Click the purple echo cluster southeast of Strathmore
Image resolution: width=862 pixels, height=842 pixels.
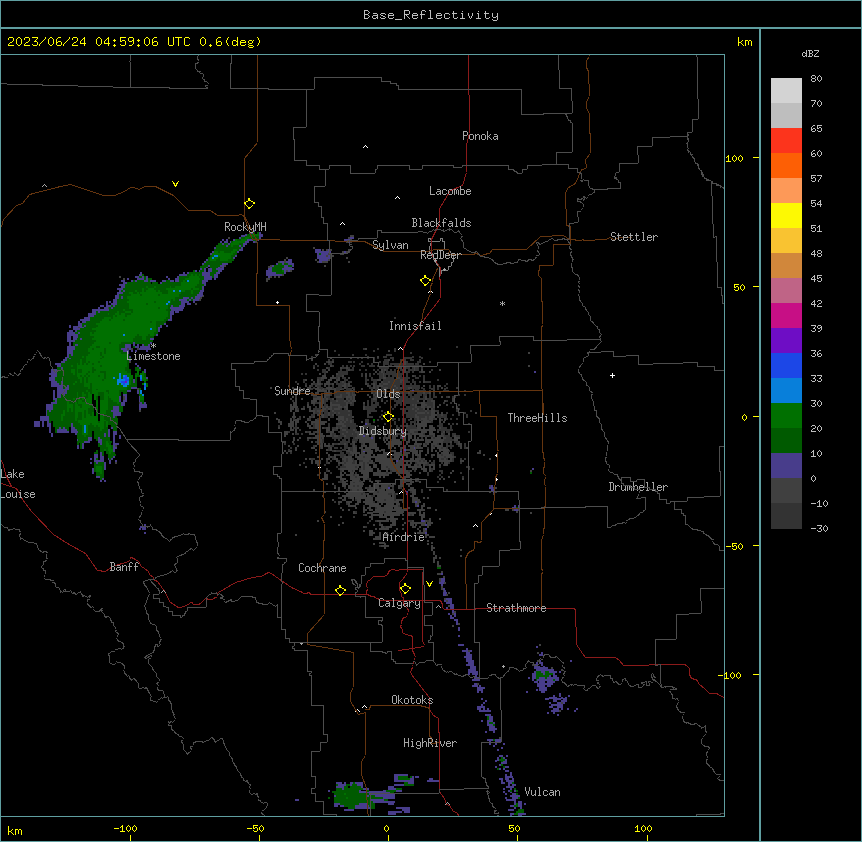click(x=545, y=677)
